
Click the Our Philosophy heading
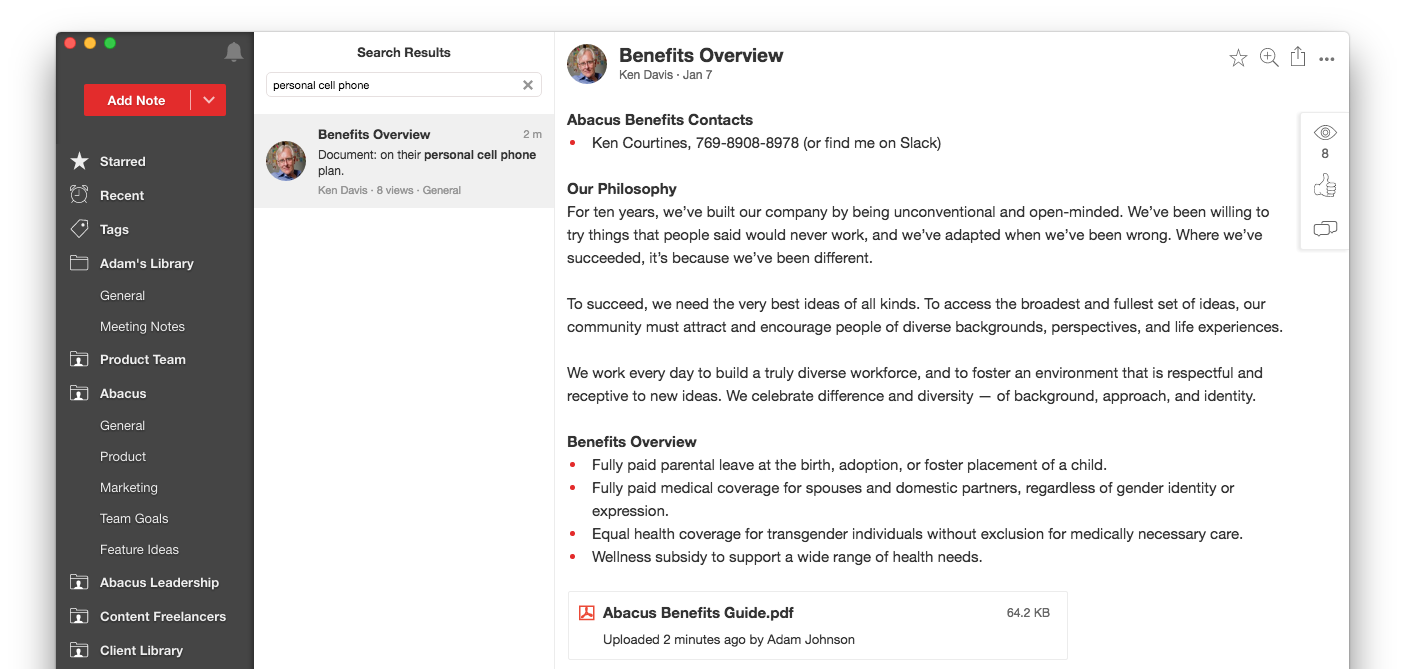coord(622,188)
